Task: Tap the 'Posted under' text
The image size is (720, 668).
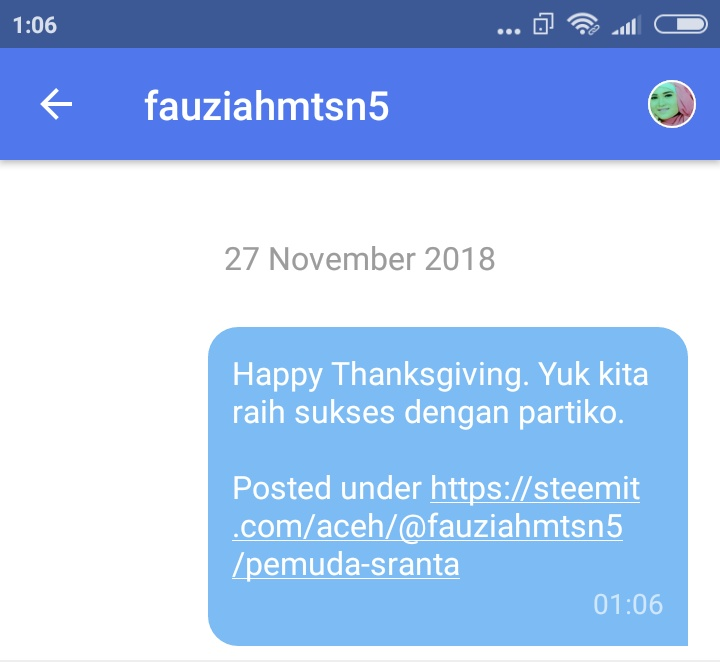Action: point(327,488)
